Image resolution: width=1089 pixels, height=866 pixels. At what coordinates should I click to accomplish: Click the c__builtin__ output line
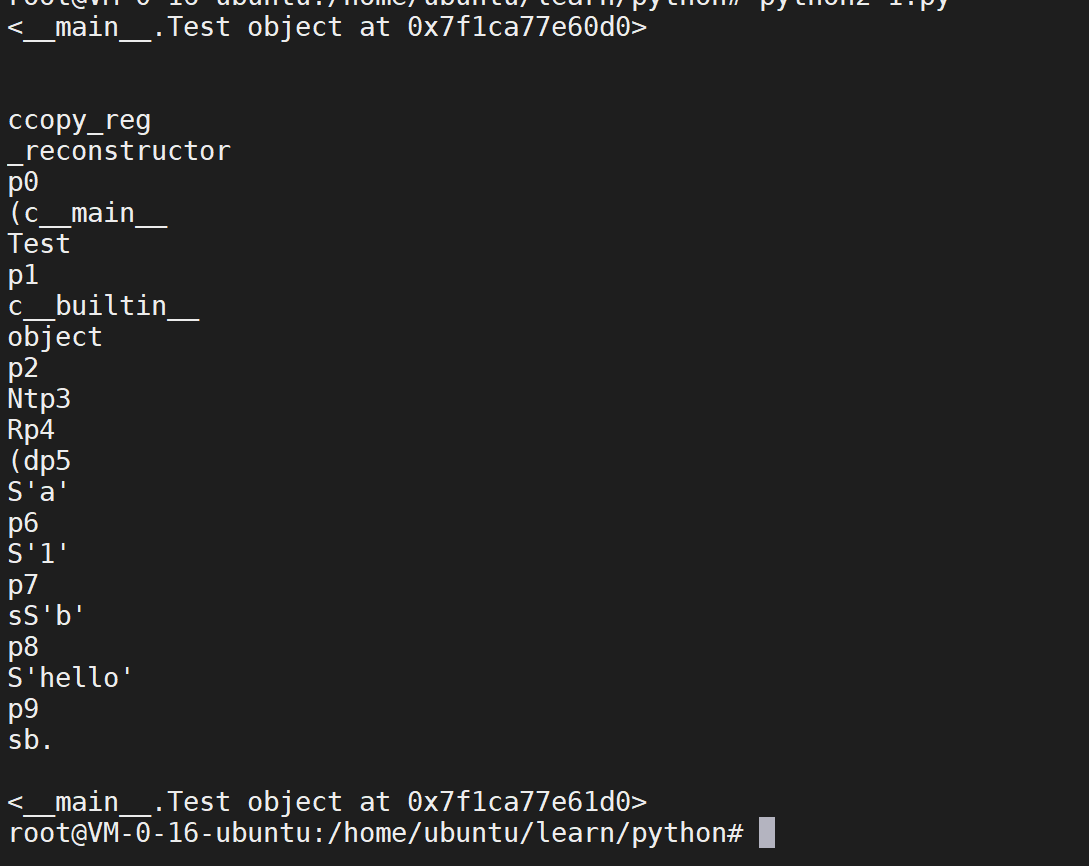(x=103, y=306)
